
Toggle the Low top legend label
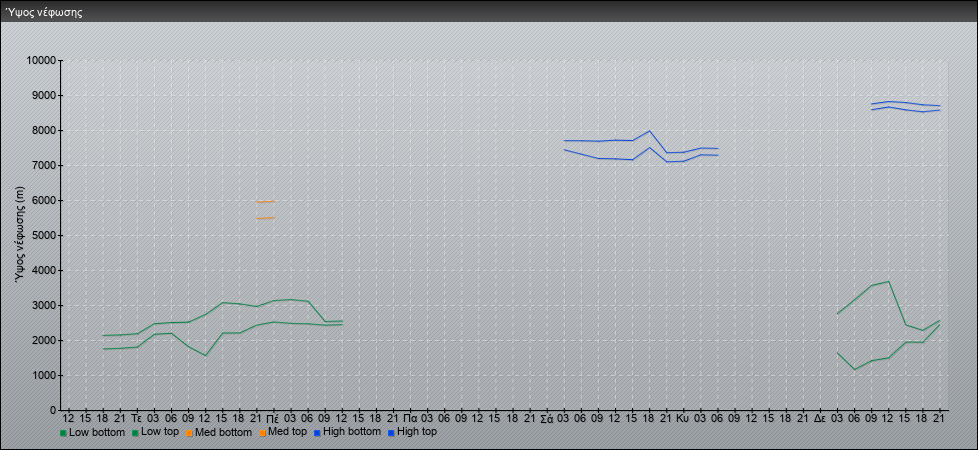point(160,432)
